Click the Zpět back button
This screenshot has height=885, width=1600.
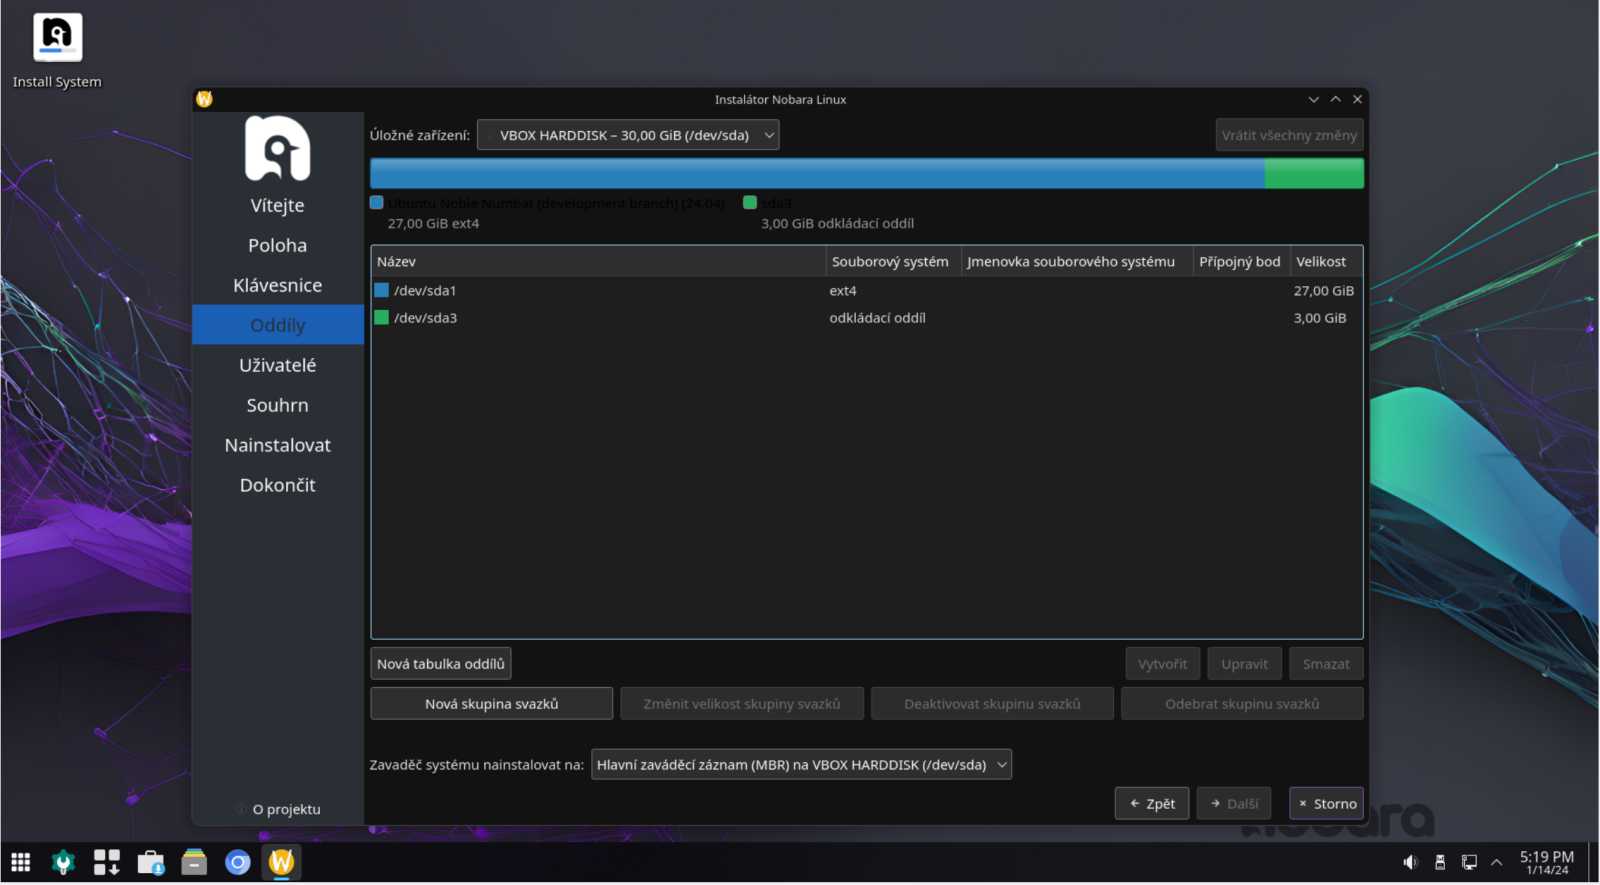pos(1152,804)
